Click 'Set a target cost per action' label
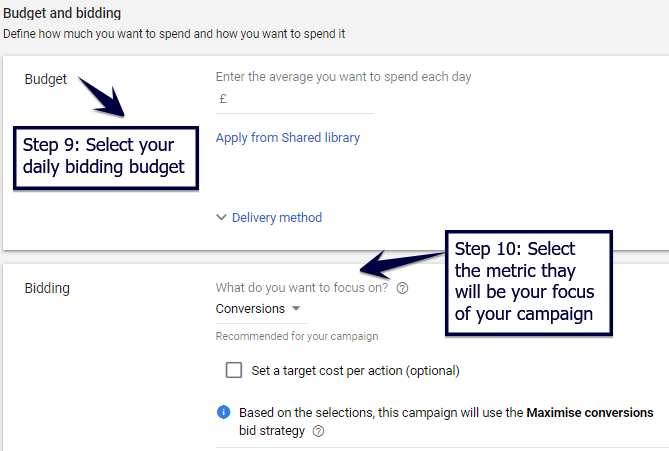This screenshot has width=669, height=451. tap(355, 370)
